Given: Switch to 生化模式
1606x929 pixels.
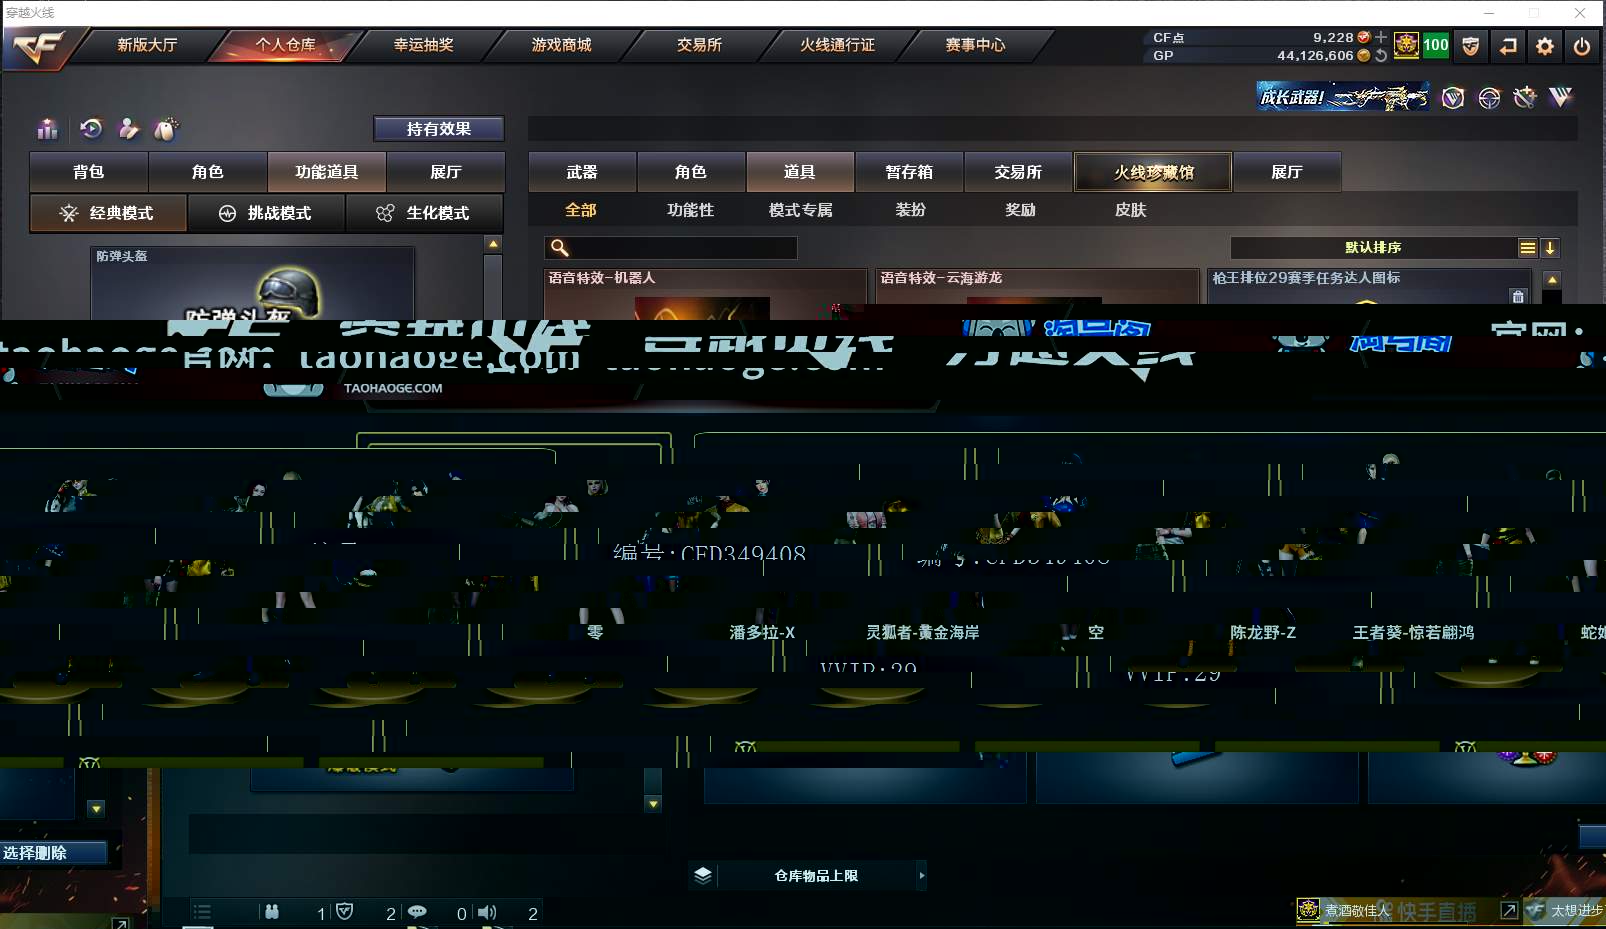Looking at the screenshot, I should coord(424,213).
